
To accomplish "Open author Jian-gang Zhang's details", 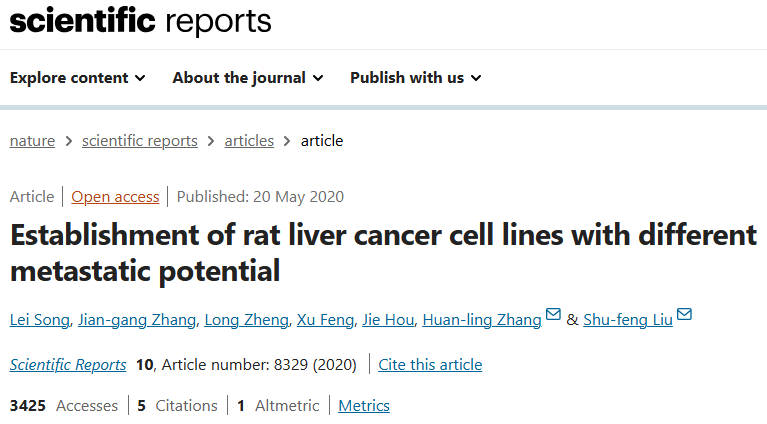I will pyautogui.click(x=137, y=320).
